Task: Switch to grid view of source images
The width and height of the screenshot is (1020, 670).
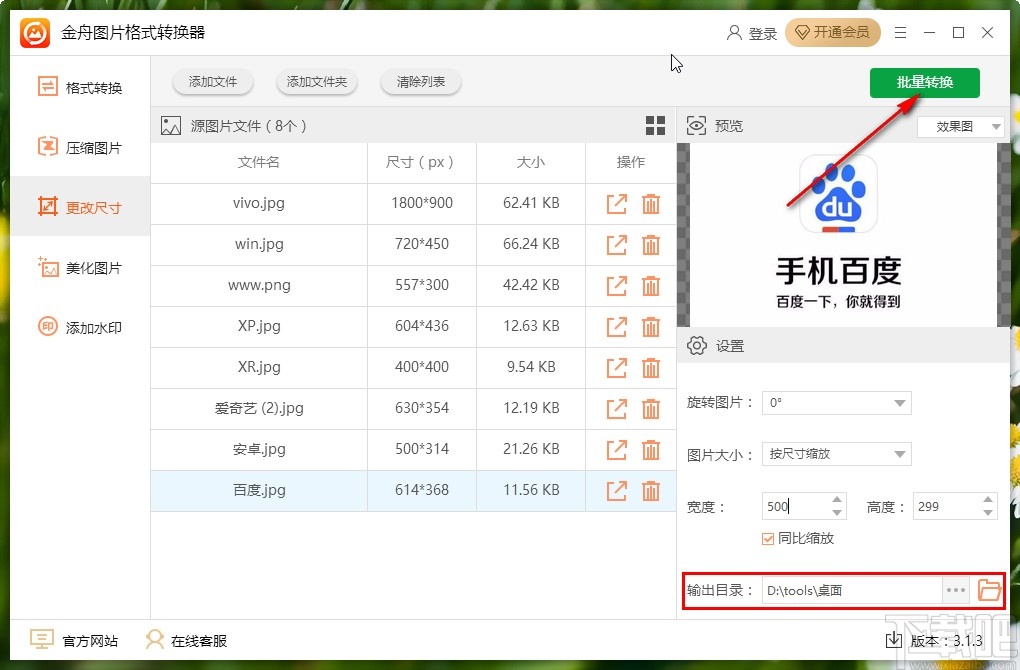Action: pos(655,125)
